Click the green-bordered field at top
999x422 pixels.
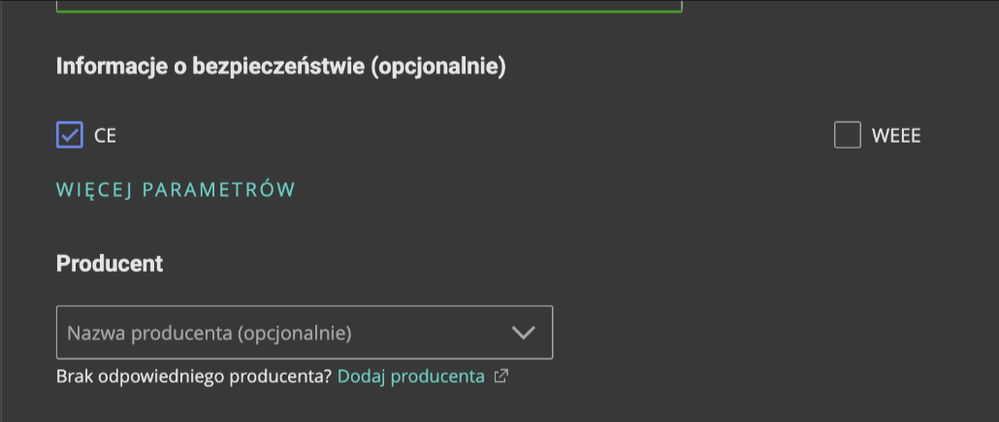369,5
